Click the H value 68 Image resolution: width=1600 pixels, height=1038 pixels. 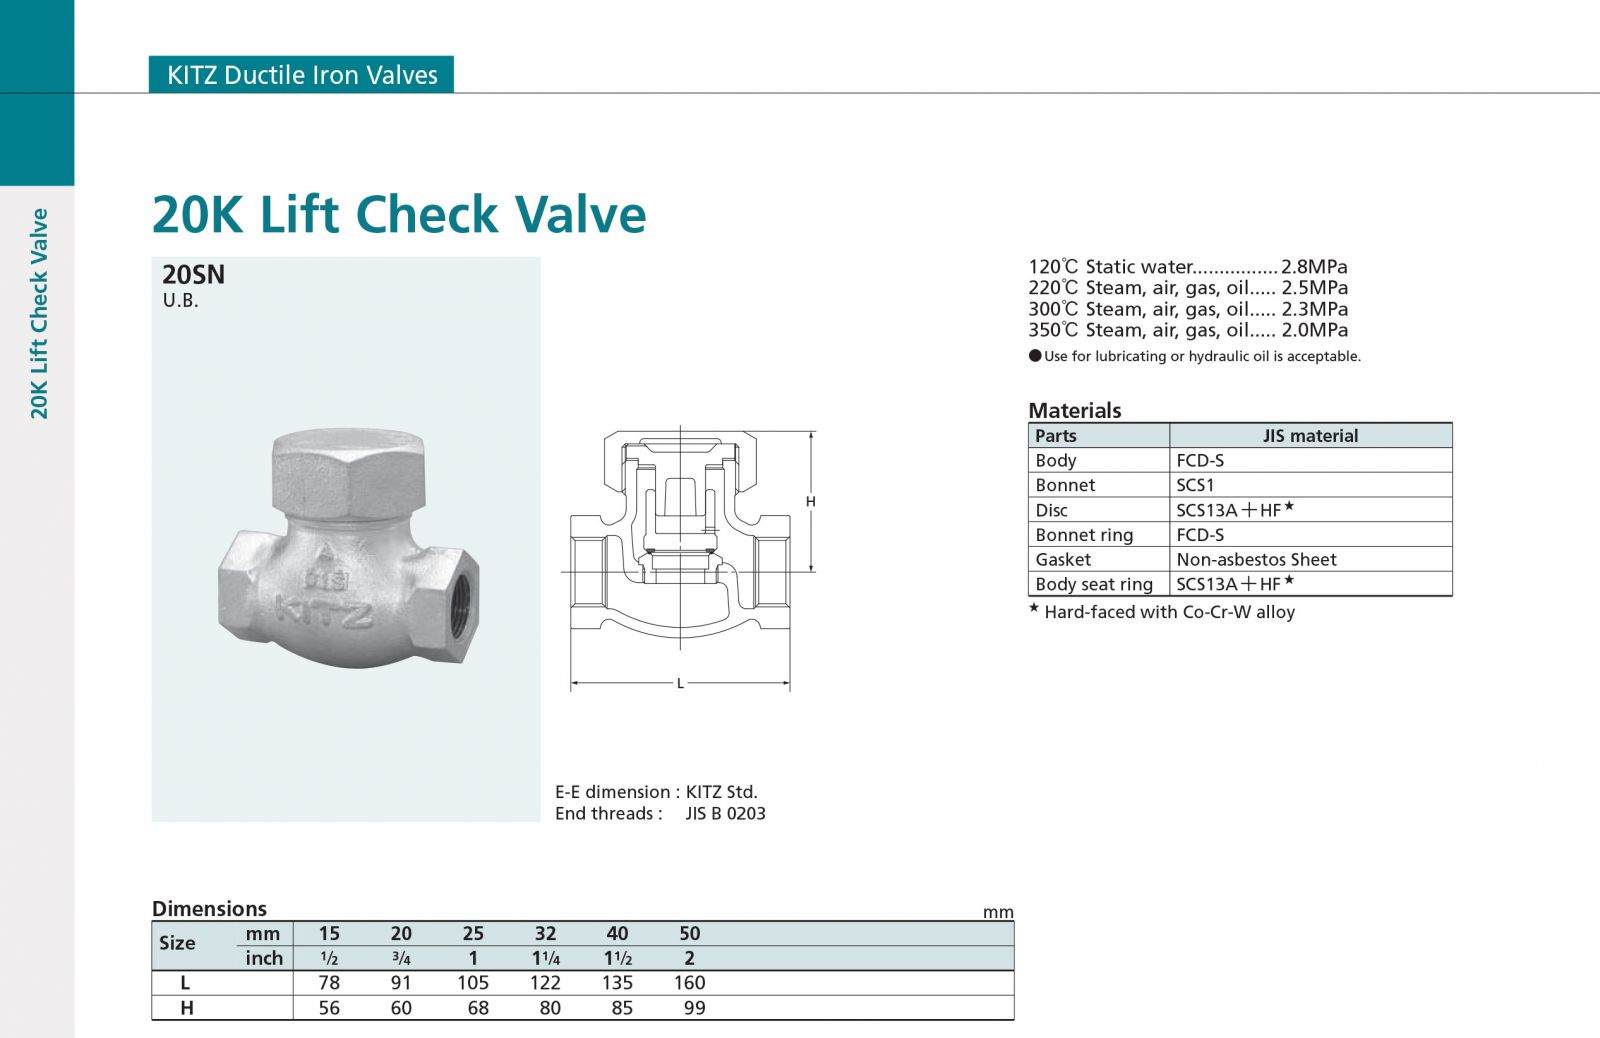(478, 1008)
